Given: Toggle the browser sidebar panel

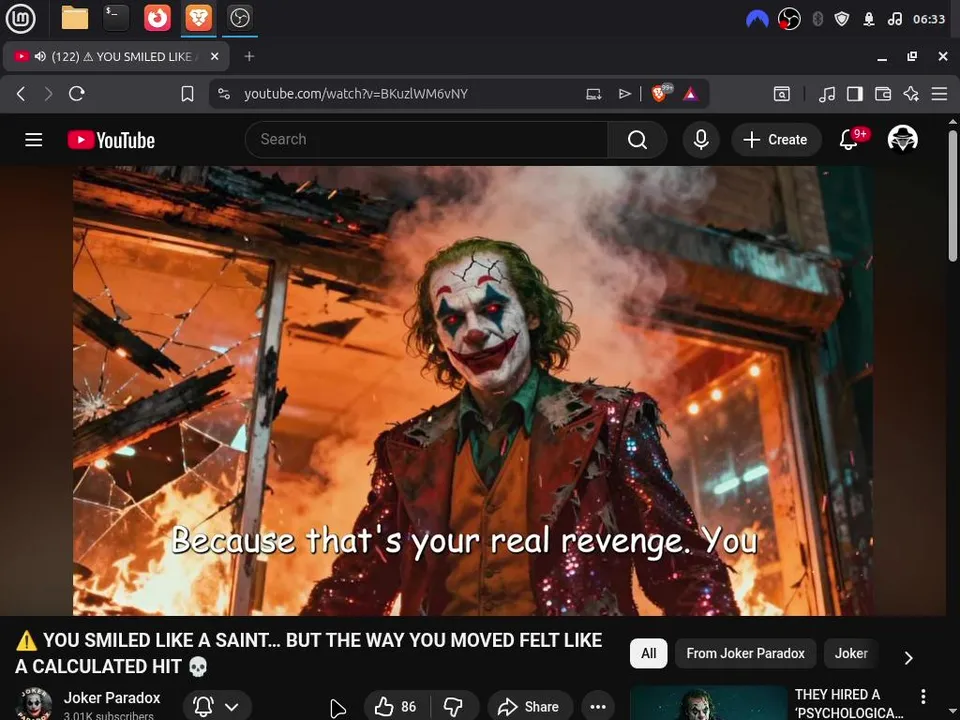Looking at the screenshot, I should click(855, 94).
